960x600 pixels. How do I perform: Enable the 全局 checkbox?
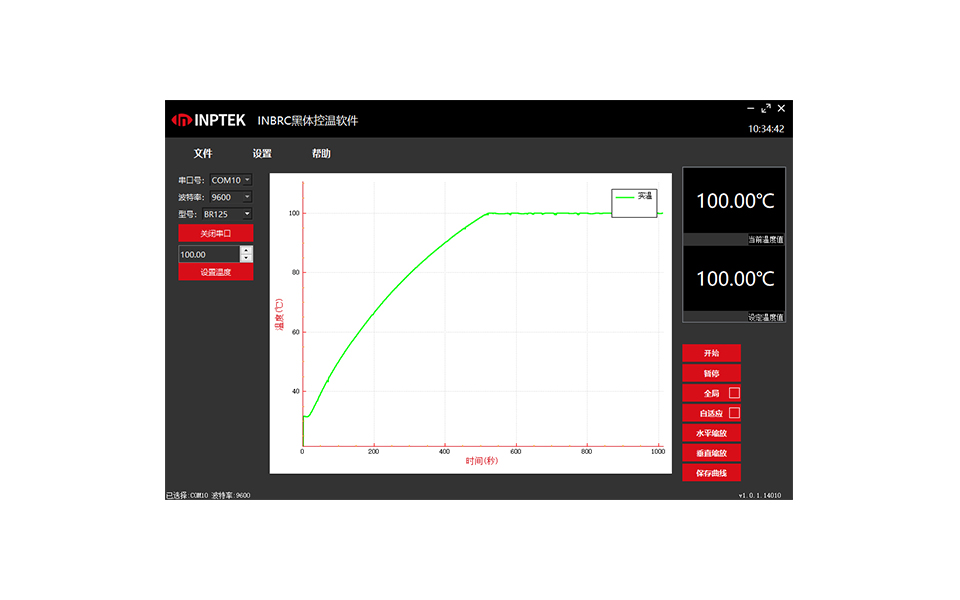(x=734, y=393)
